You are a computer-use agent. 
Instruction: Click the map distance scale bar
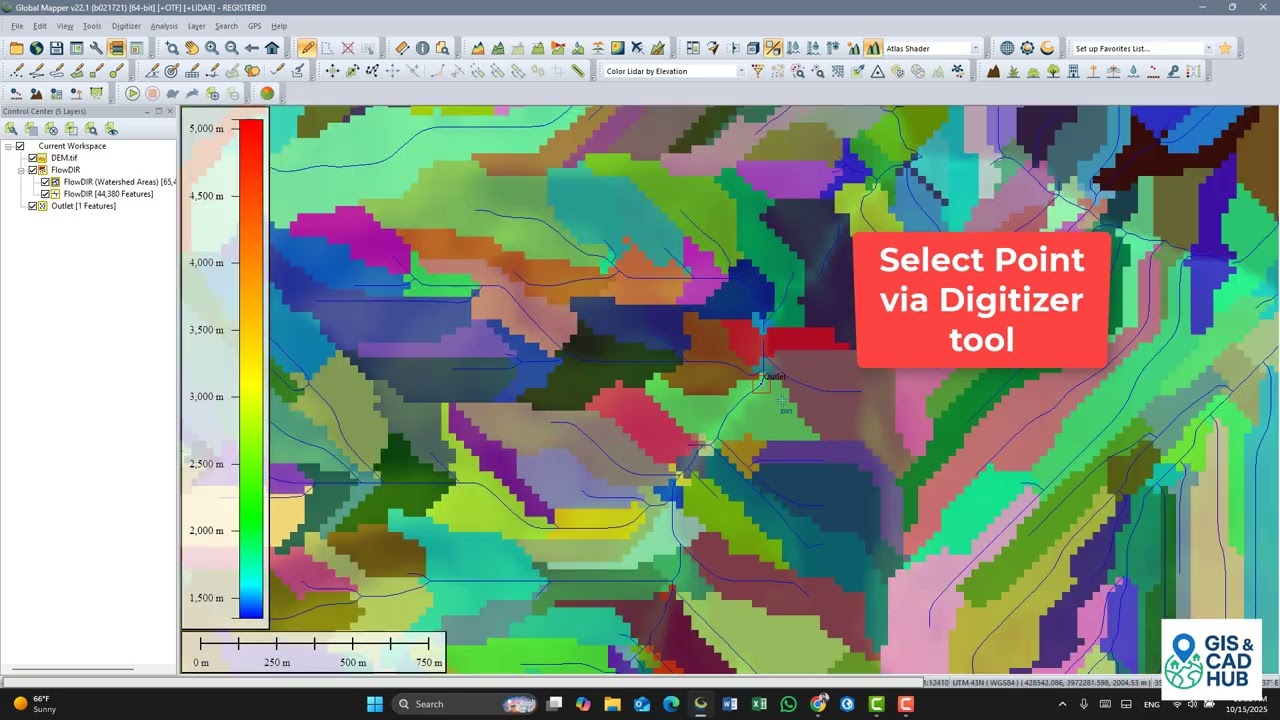[314, 651]
